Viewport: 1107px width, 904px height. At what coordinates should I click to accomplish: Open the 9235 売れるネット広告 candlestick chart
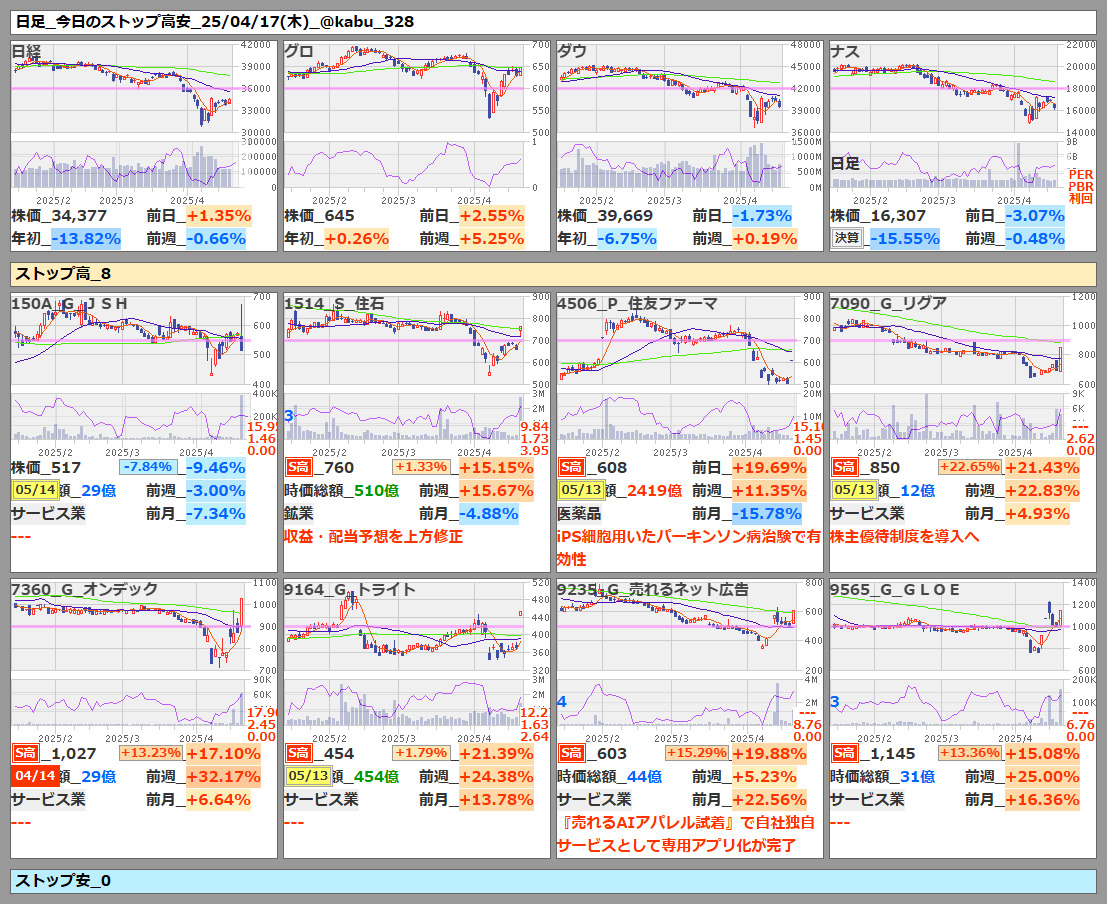(676, 626)
